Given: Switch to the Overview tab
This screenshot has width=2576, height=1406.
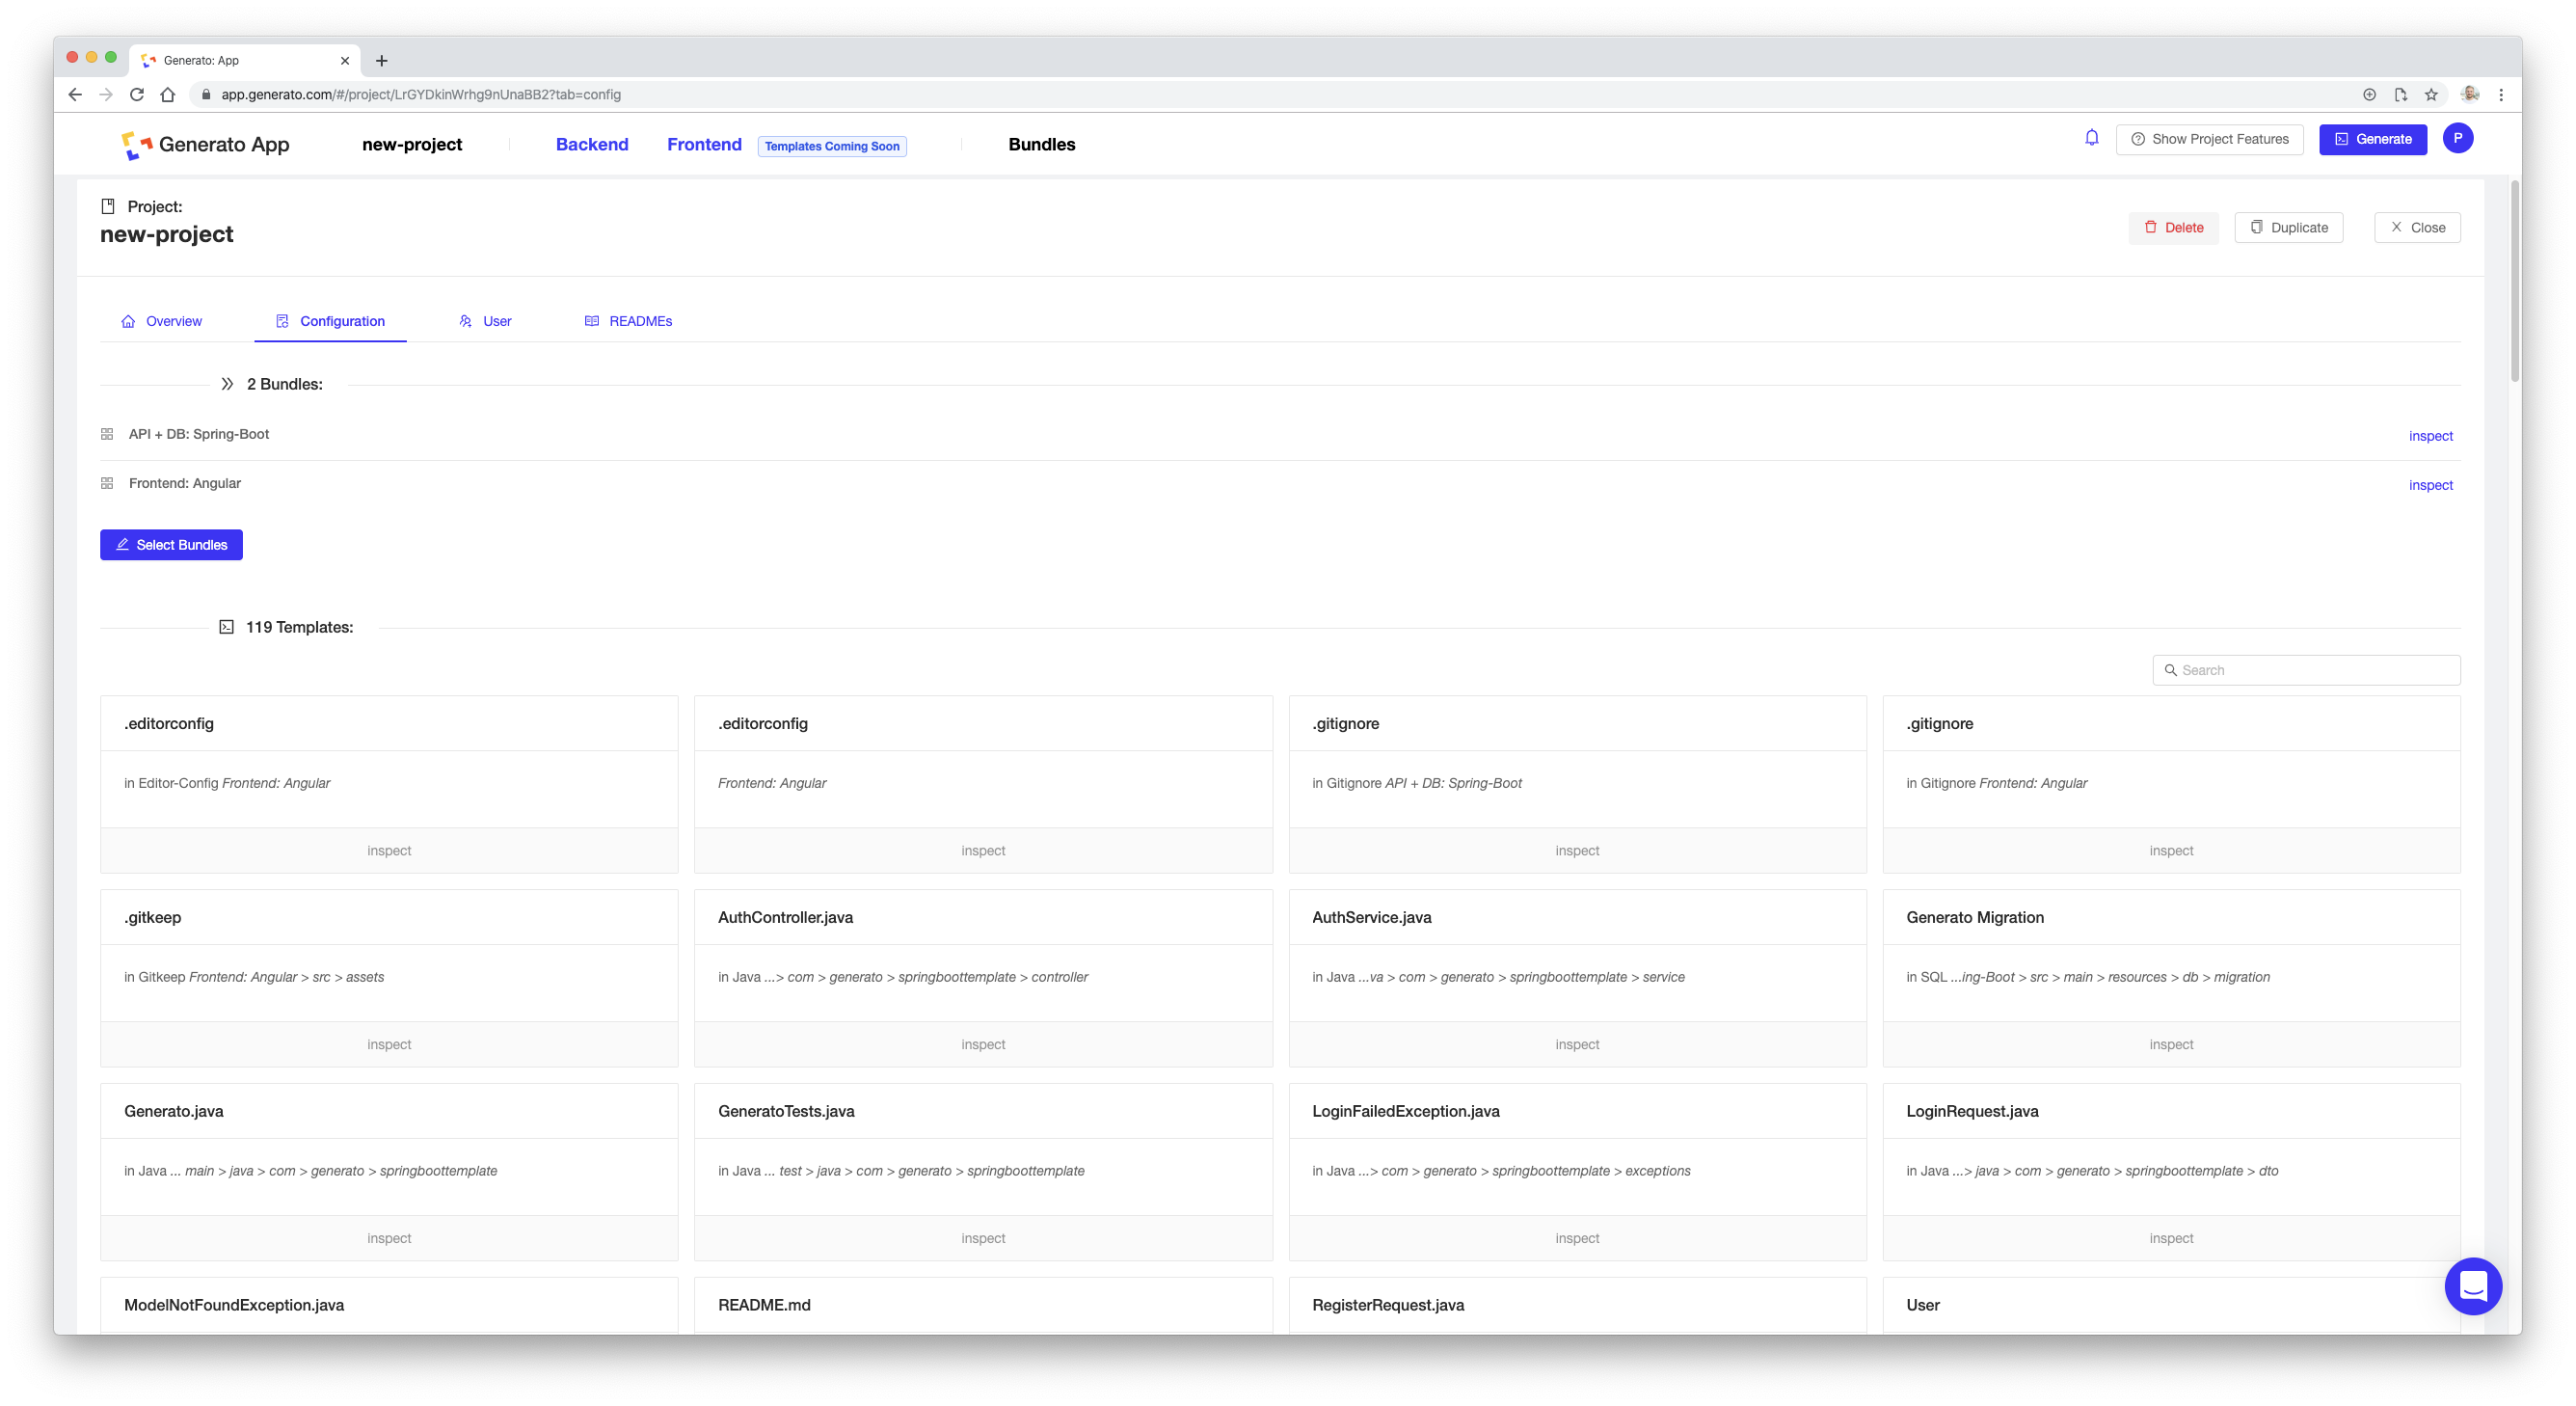Looking at the screenshot, I should pyautogui.click(x=162, y=321).
